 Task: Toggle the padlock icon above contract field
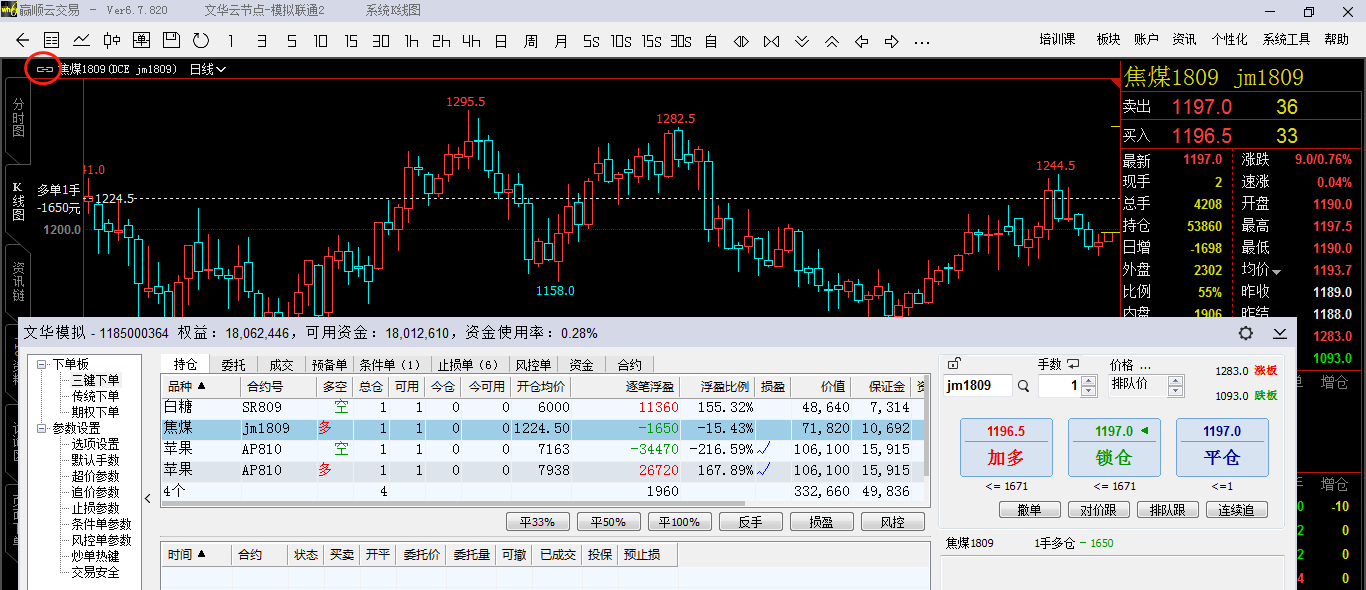coord(954,364)
